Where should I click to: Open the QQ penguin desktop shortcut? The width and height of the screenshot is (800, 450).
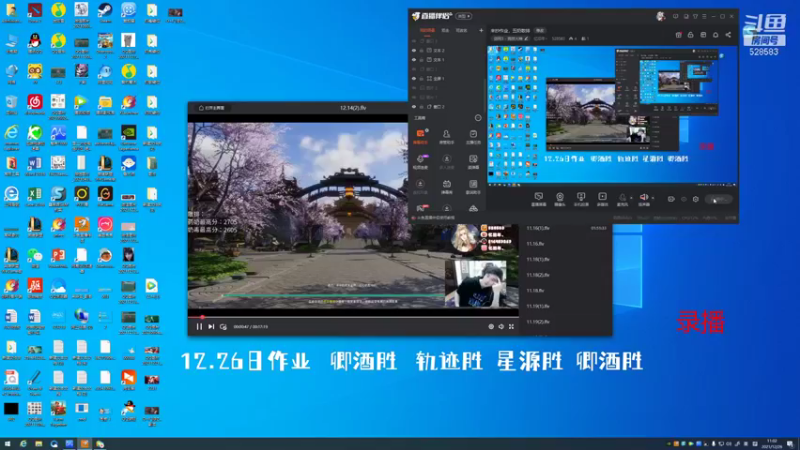[x=35, y=43]
